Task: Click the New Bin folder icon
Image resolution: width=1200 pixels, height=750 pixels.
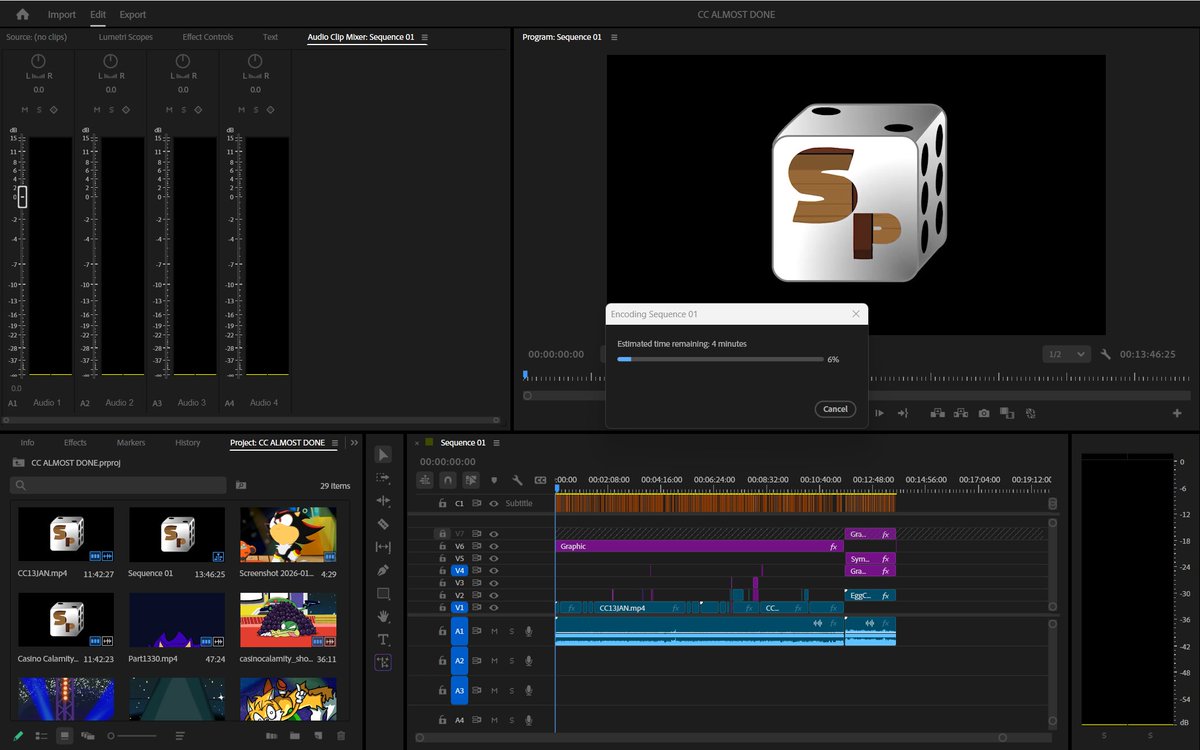Action: tap(294, 736)
